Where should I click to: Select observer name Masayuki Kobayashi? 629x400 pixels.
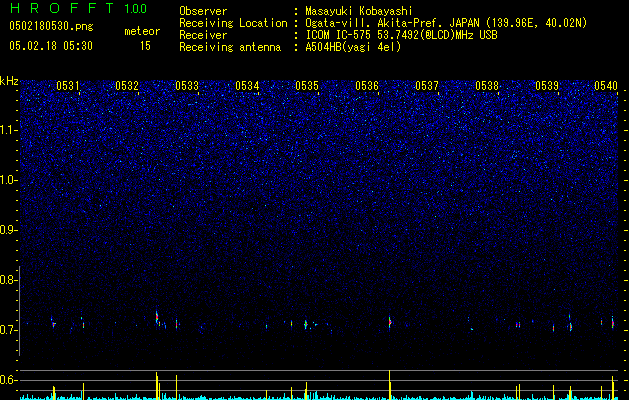[x=359, y=11]
